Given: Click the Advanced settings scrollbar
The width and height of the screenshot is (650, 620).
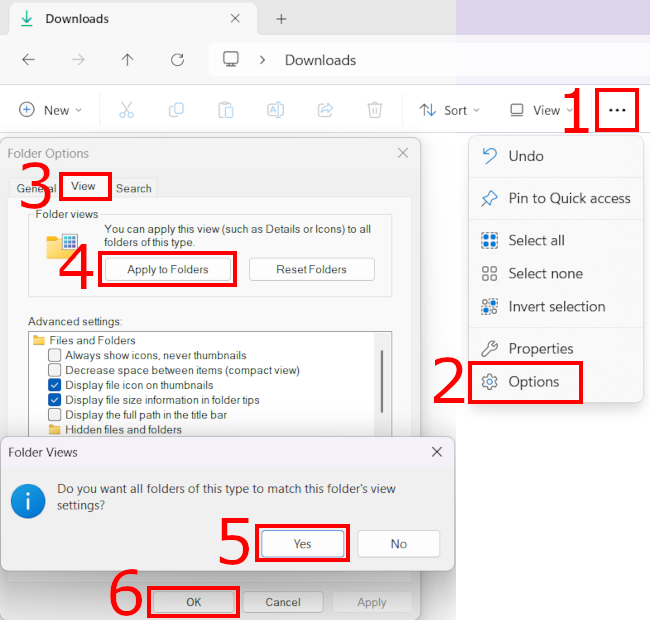Looking at the screenshot, I should [382, 381].
